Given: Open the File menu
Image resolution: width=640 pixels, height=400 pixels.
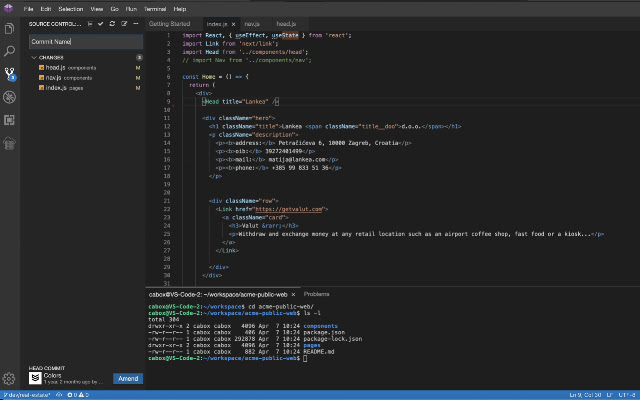Looking at the screenshot, I should coord(28,9).
